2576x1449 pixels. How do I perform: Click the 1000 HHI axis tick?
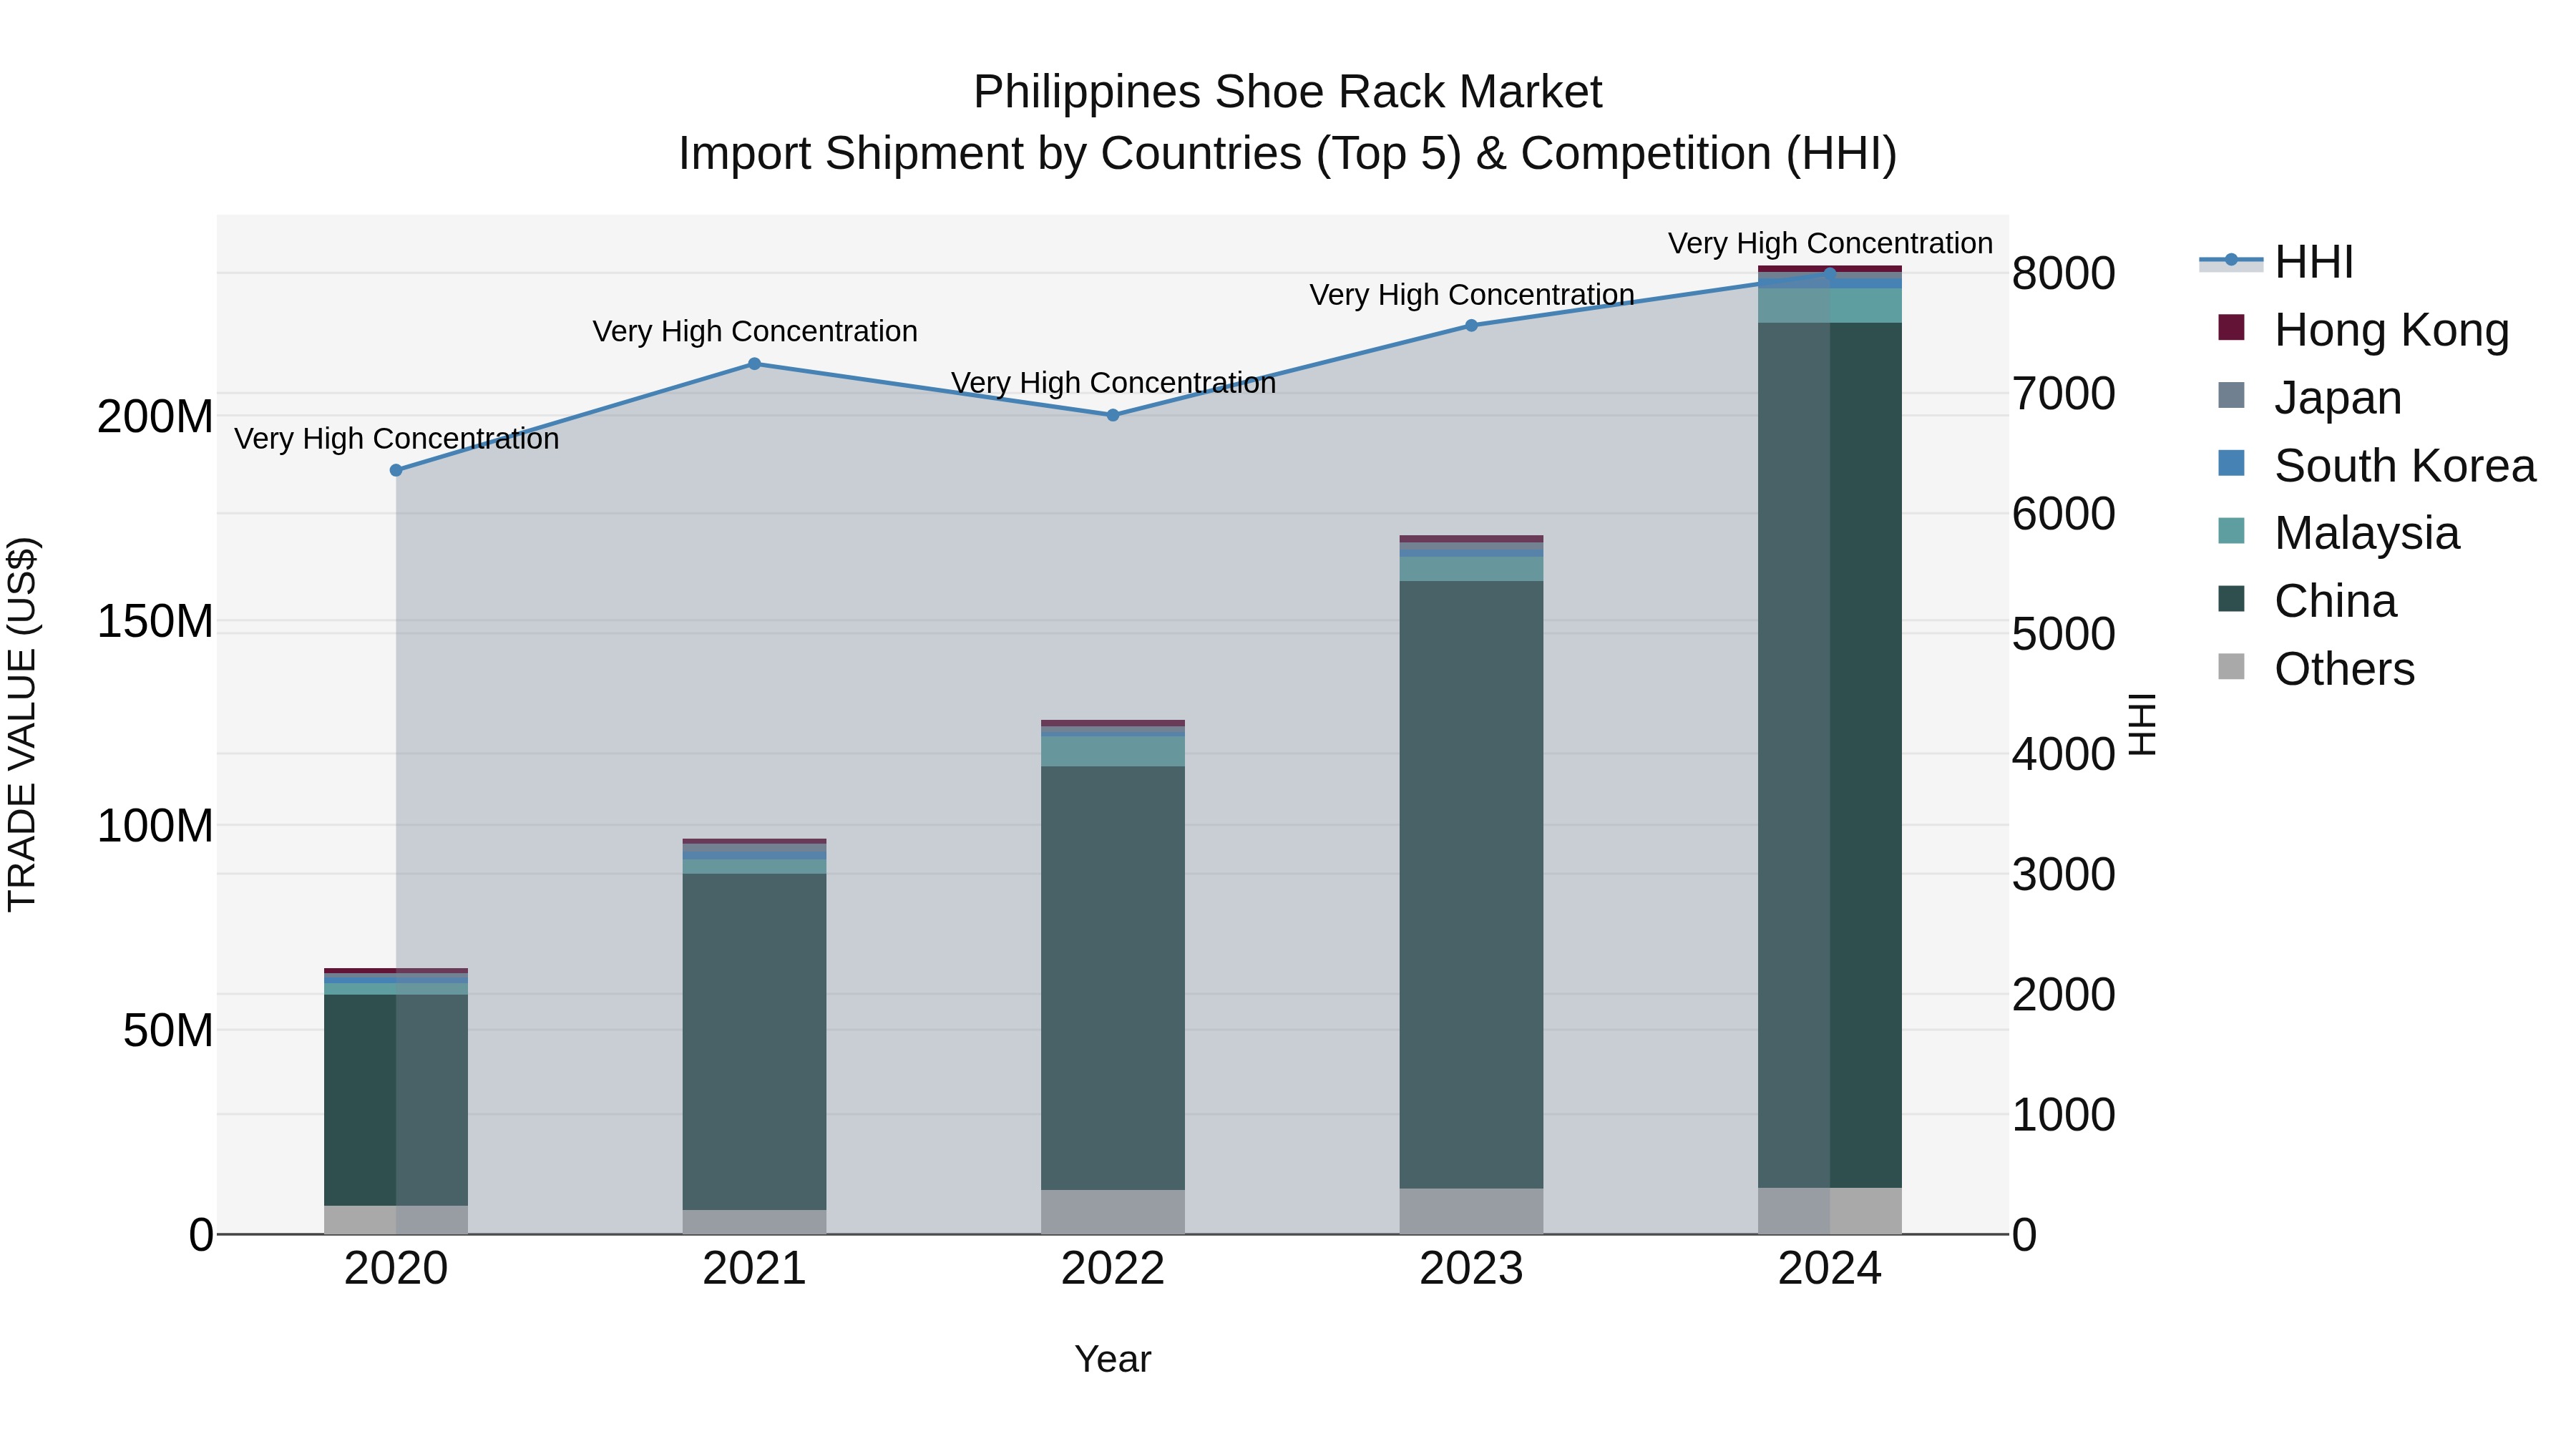(2063, 1114)
